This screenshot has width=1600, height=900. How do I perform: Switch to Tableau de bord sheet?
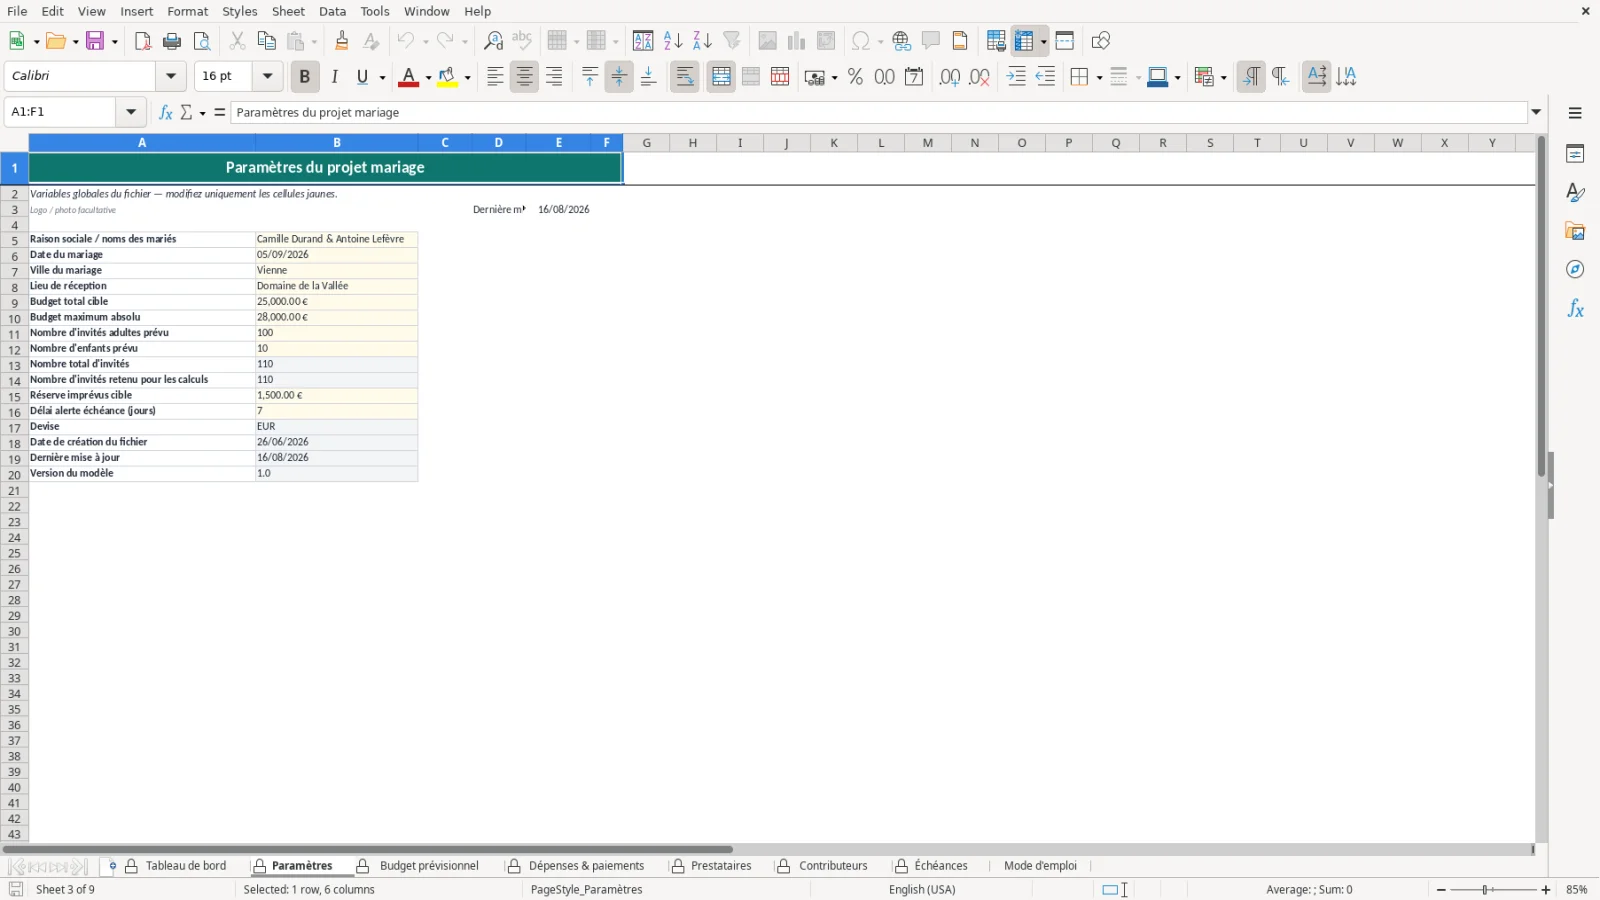tap(186, 866)
